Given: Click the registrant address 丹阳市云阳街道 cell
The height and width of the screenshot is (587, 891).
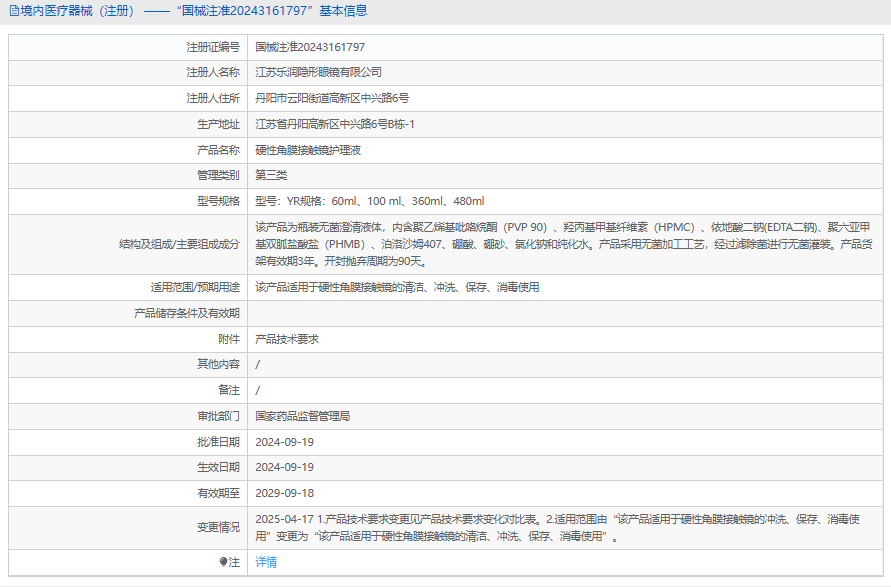Looking at the screenshot, I should (x=332, y=99).
